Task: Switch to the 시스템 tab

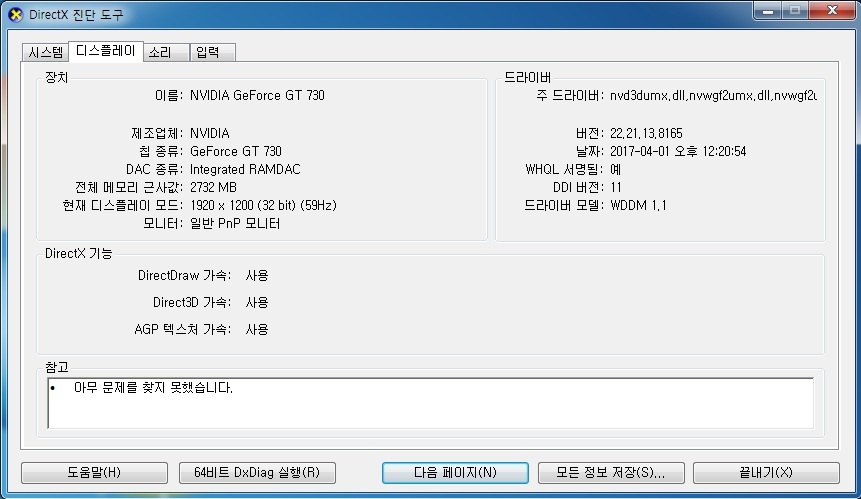Action: [46, 53]
